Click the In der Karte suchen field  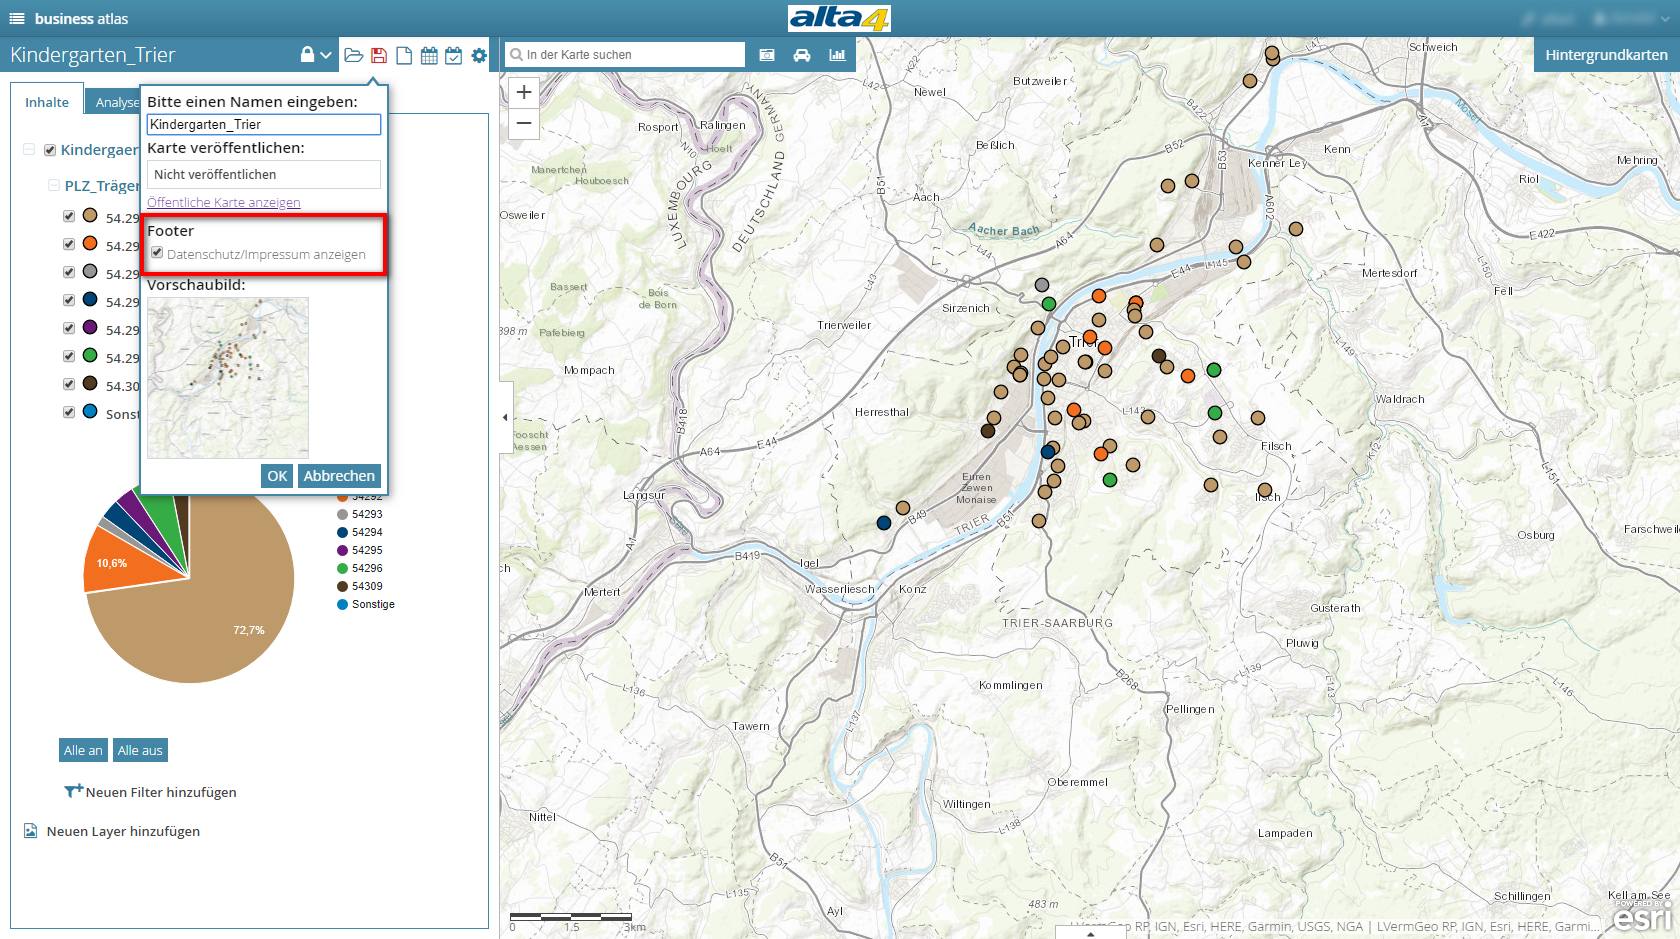[626, 55]
